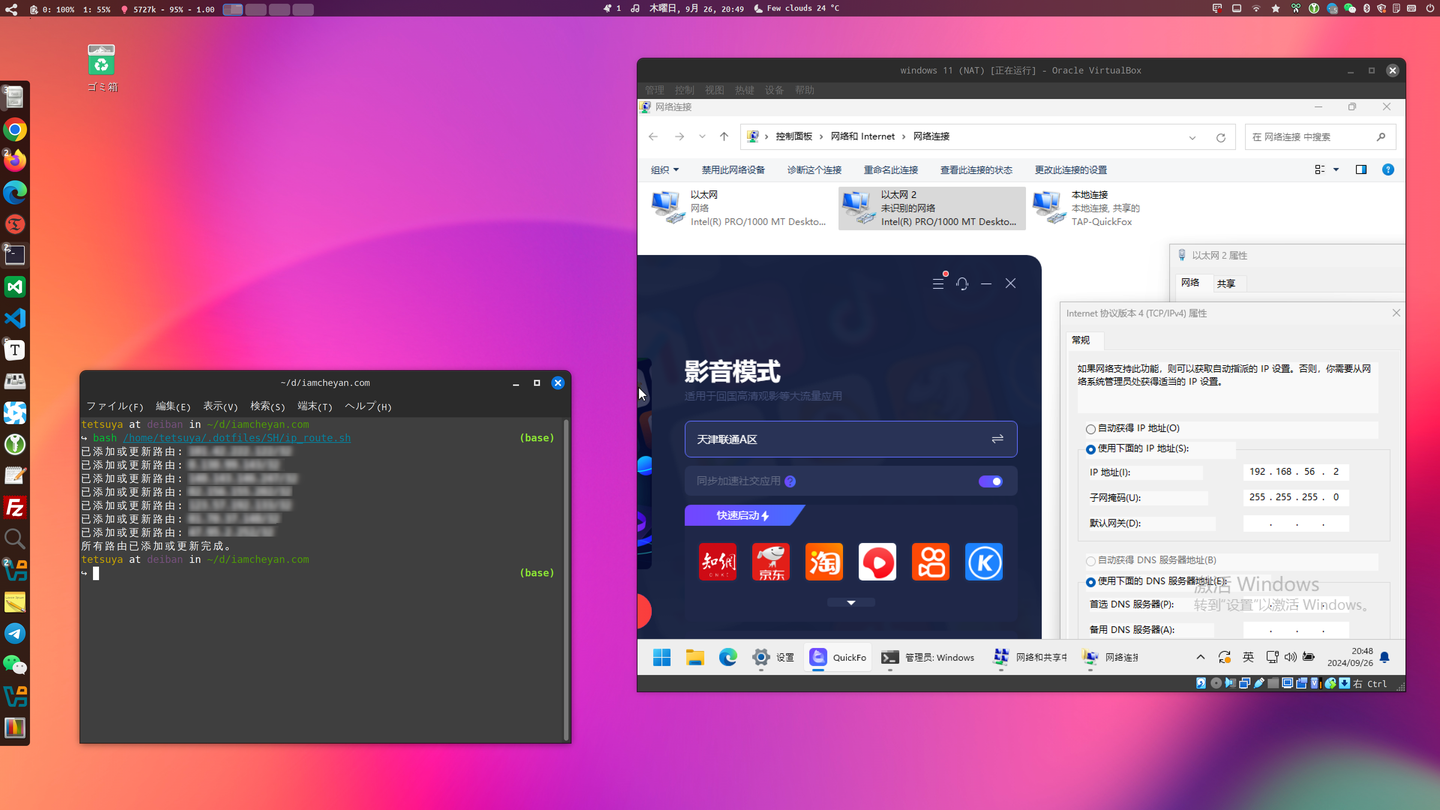Click the 禁用此网络设备 toolbar button

(x=733, y=169)
